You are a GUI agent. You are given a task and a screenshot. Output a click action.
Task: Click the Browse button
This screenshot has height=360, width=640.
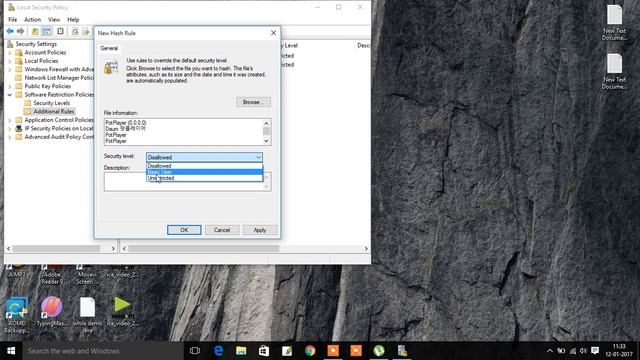pos(253,102)
